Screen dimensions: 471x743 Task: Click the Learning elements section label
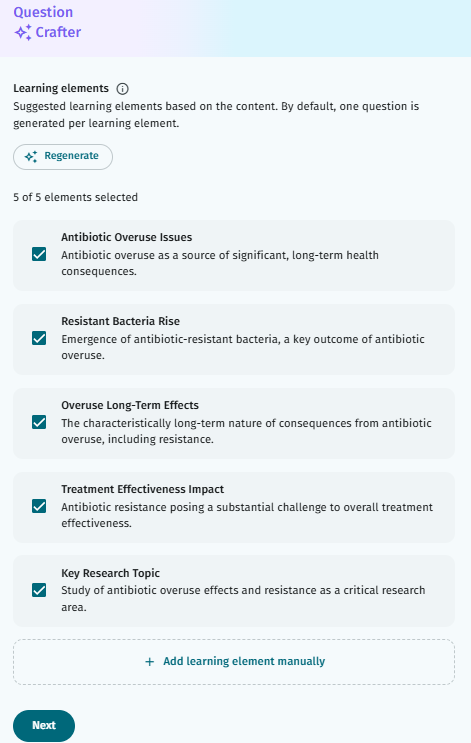pos(61,89)
